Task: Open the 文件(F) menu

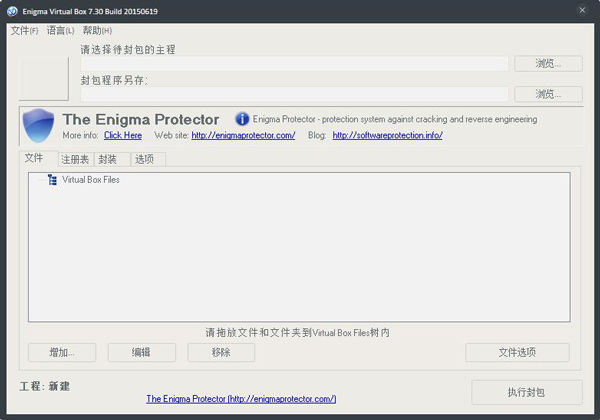Action: pos(24,31)
